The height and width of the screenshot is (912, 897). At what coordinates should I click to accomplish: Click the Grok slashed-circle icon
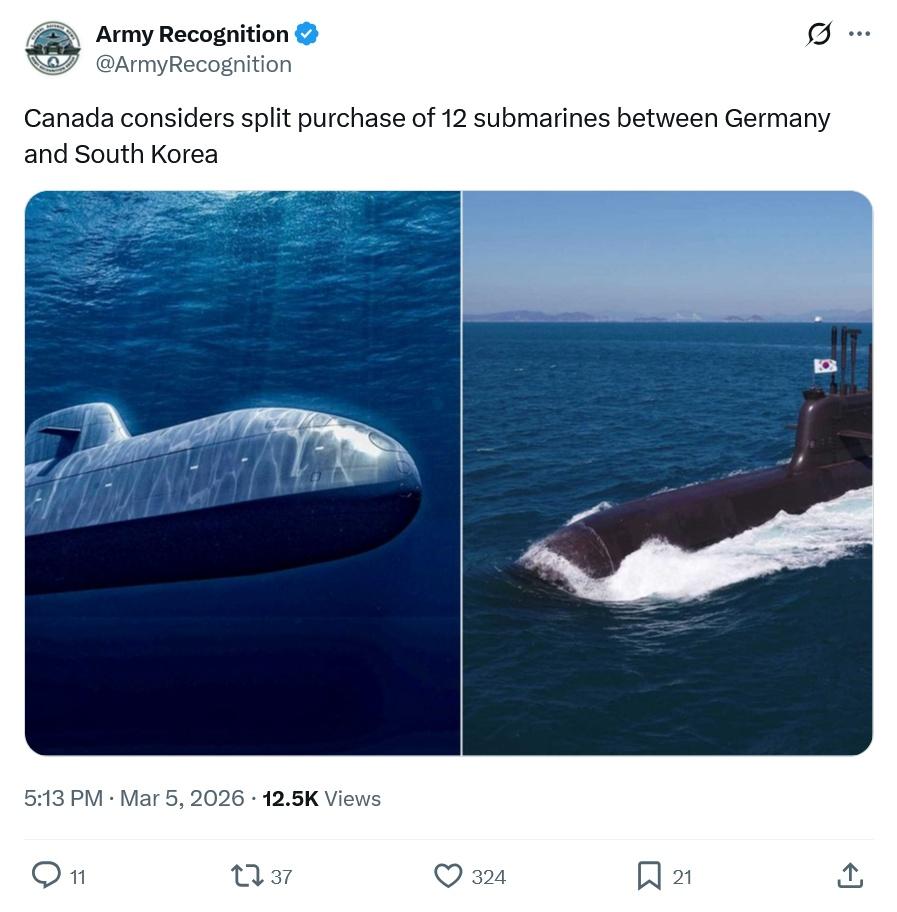coord(818,34)
